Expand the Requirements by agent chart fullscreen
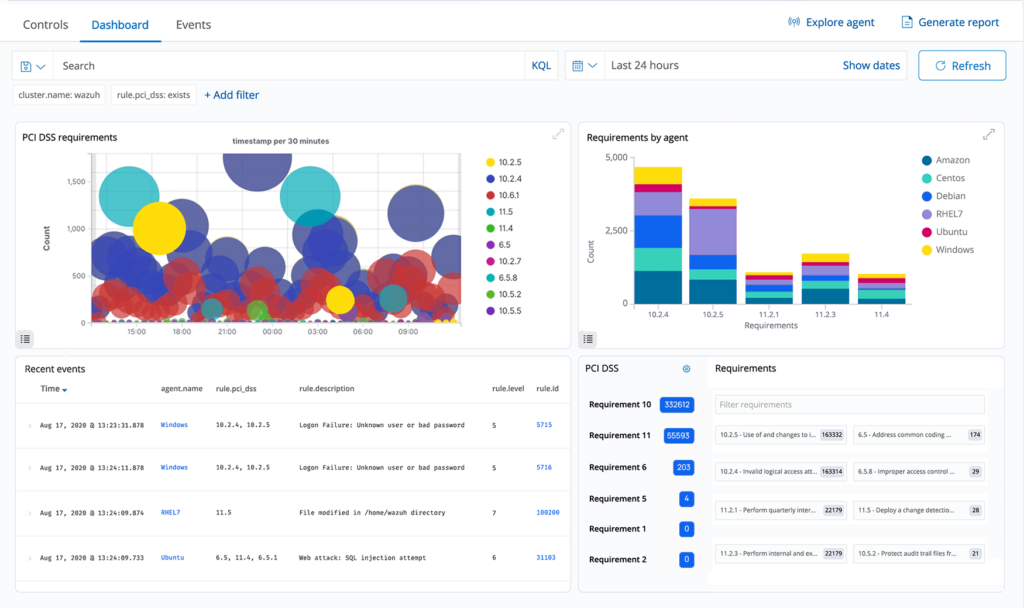The width and height of the screenshot is (1024, 608). click(x=989, y=135)
